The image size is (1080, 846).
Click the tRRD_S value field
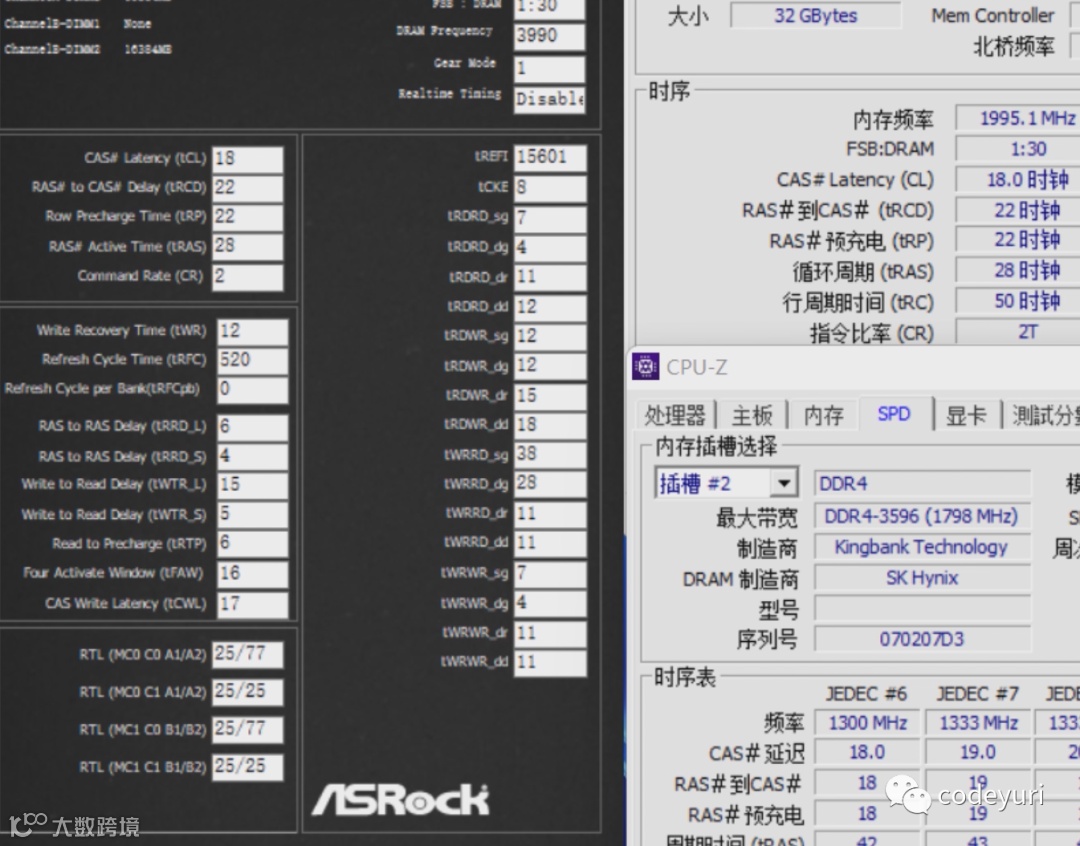coord(252,456)
